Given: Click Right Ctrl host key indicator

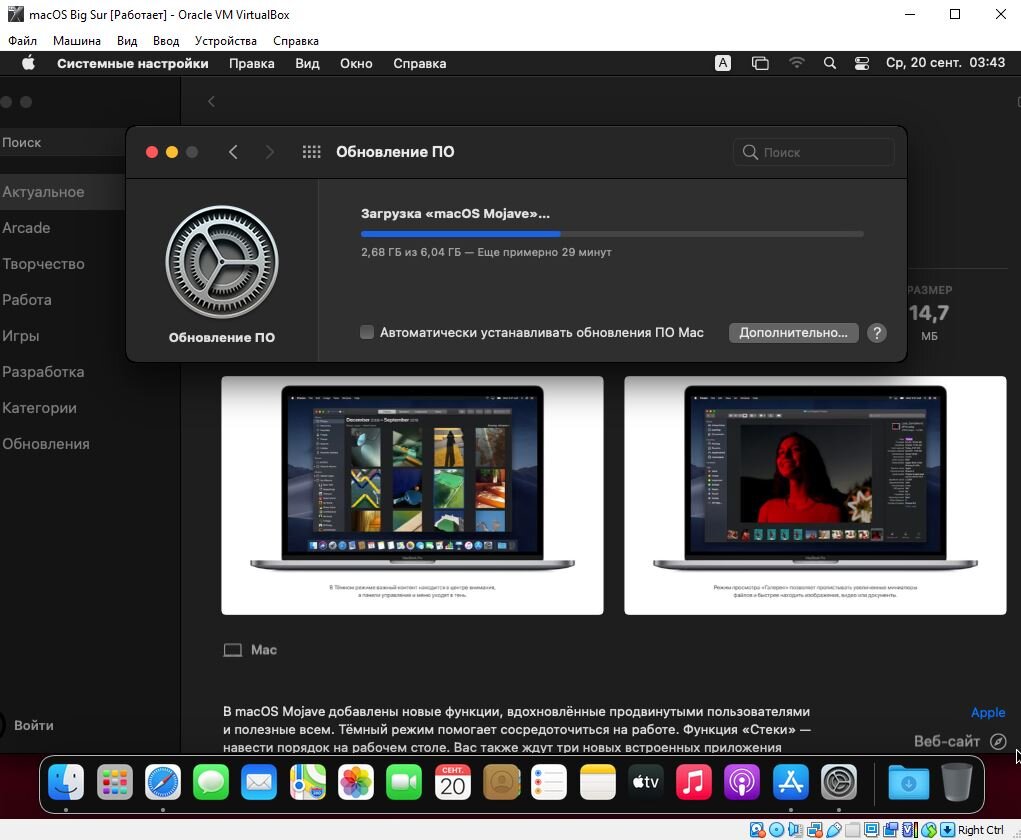Looking at the screenshot, I should click(980, 830).
